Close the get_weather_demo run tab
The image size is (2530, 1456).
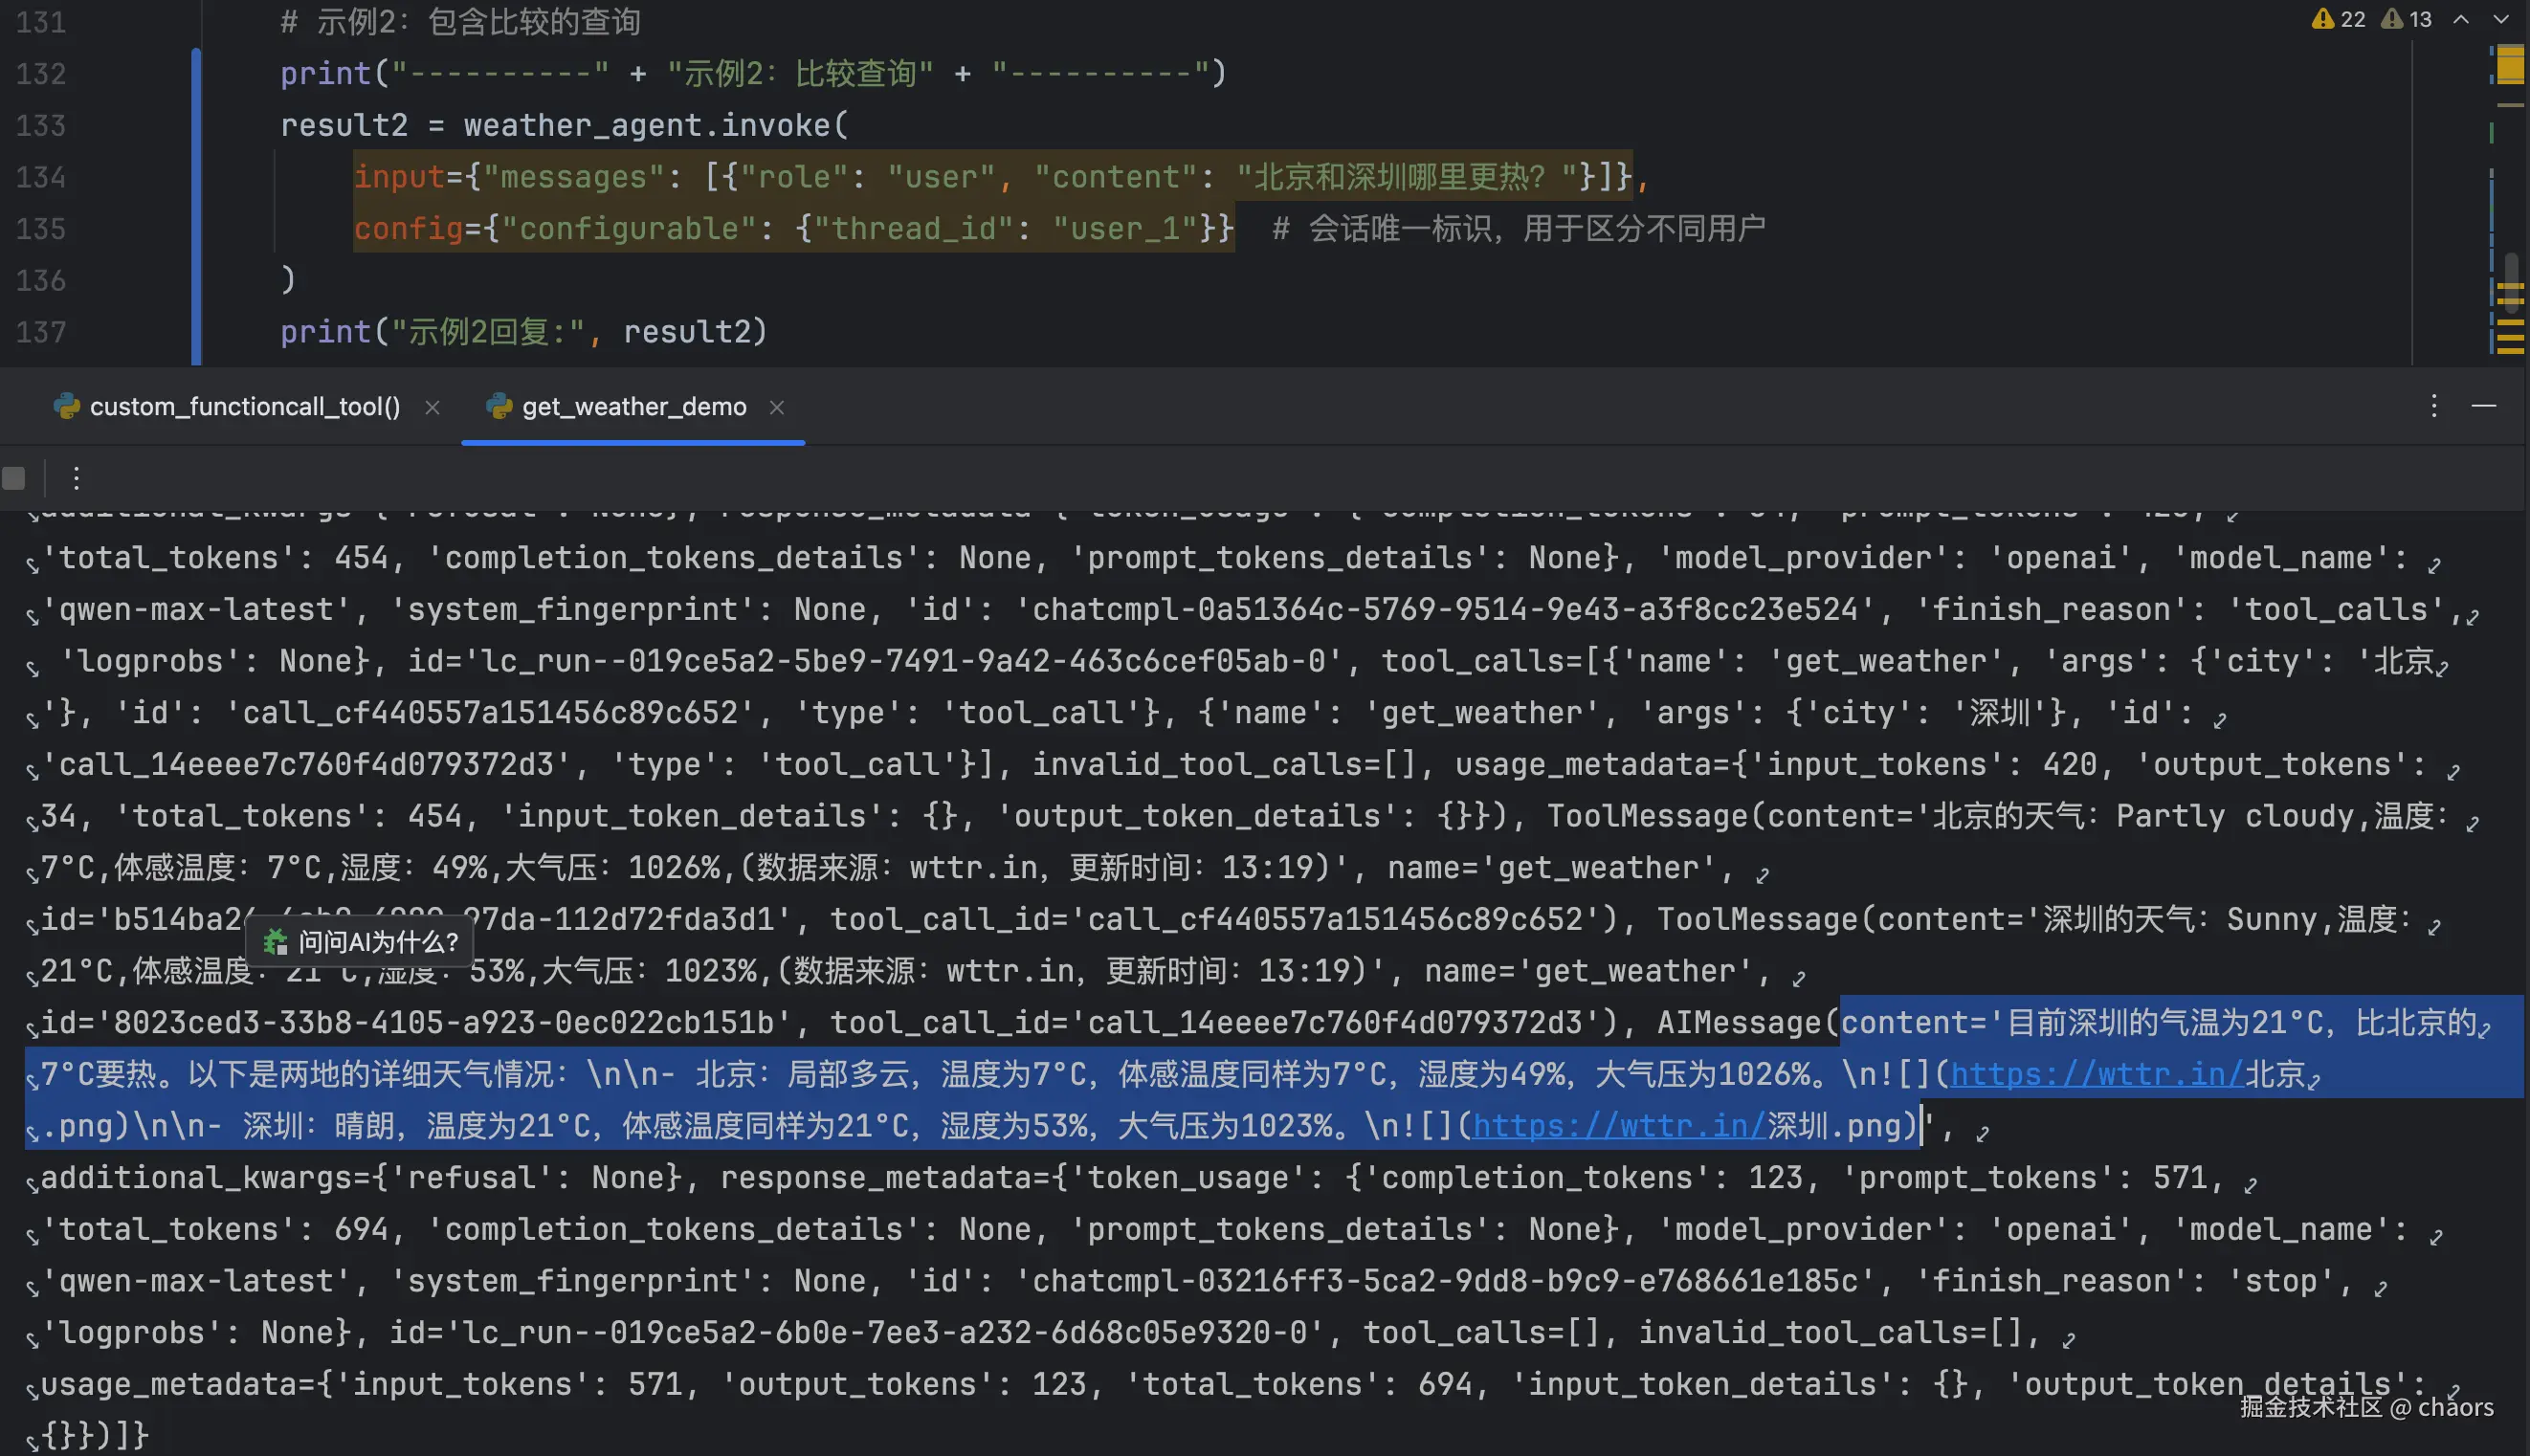777,407
